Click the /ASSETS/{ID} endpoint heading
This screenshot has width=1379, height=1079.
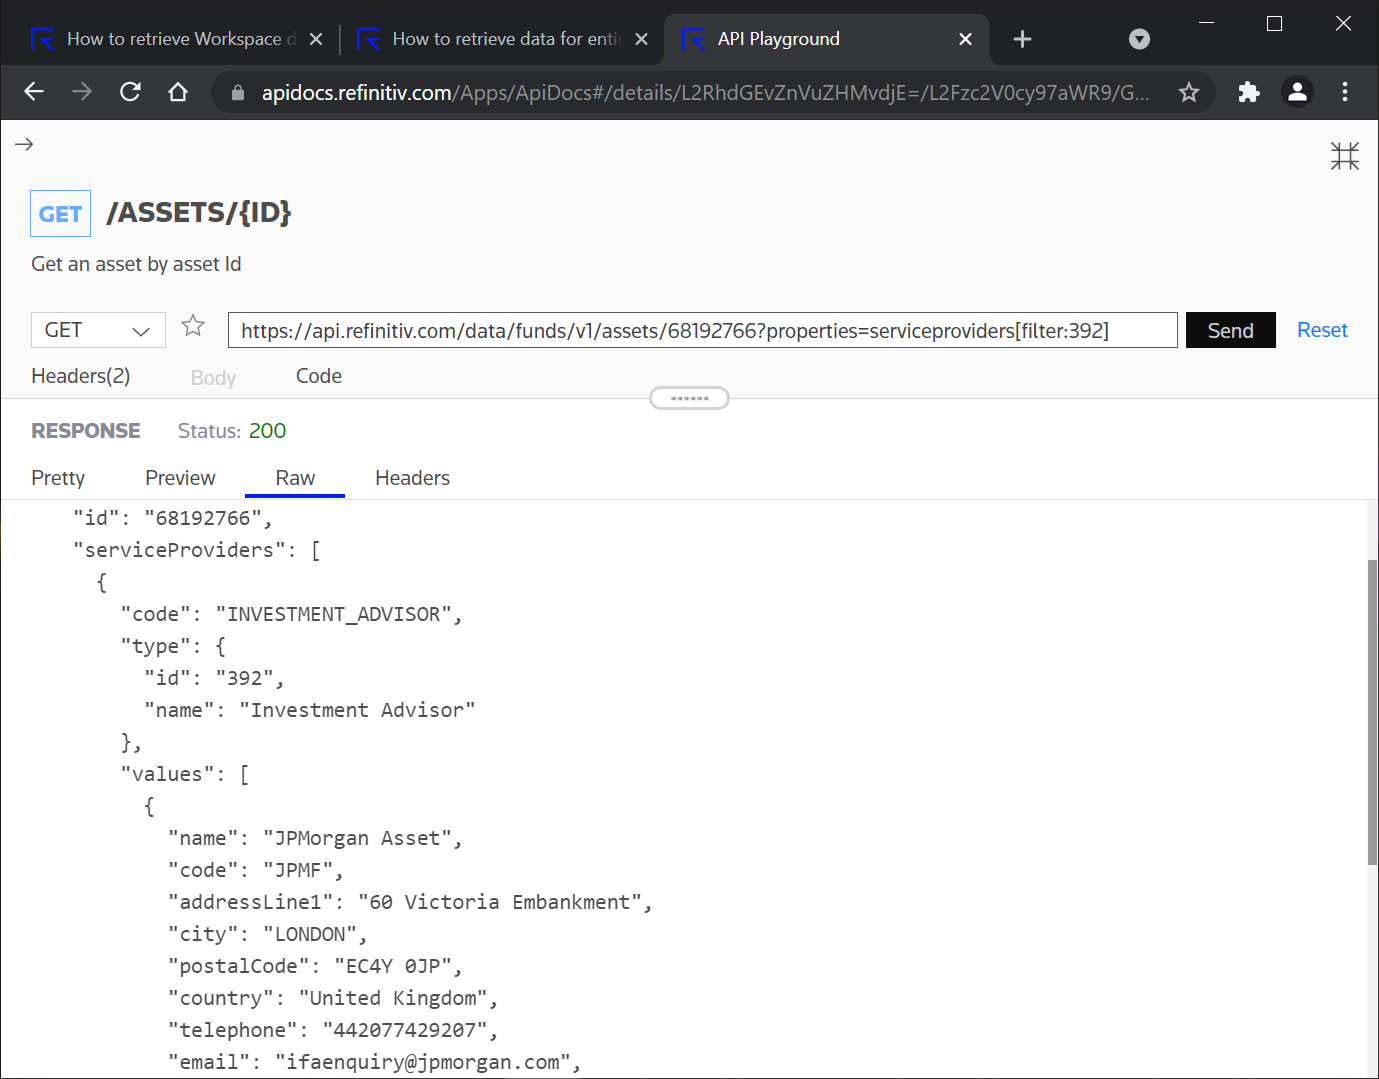(199, 212)
